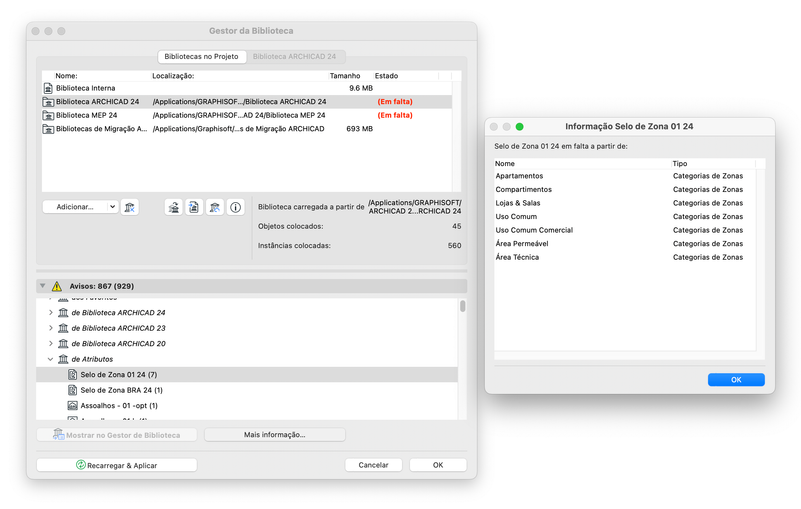Expand the de Biblioteca ARCHICAD 24 tree node
The image size is (801, 509).
51,313
